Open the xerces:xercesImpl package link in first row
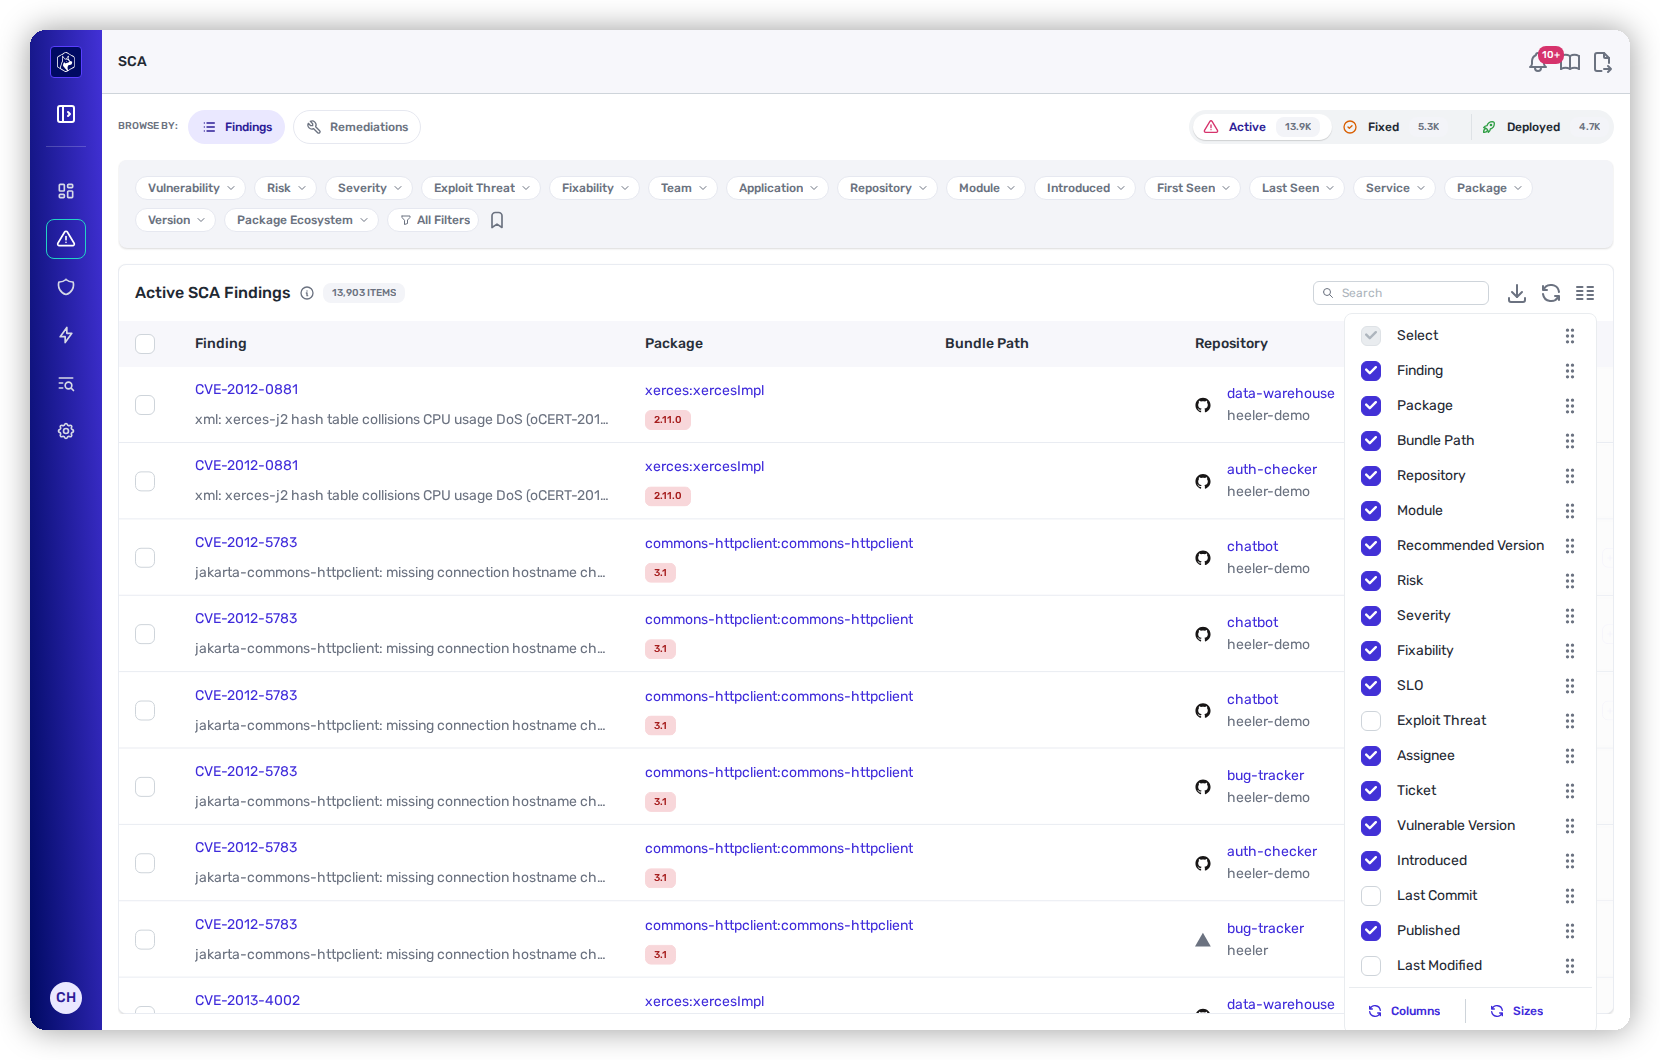The height and width of the screenshot is (1060, 1660). [704, 390]
